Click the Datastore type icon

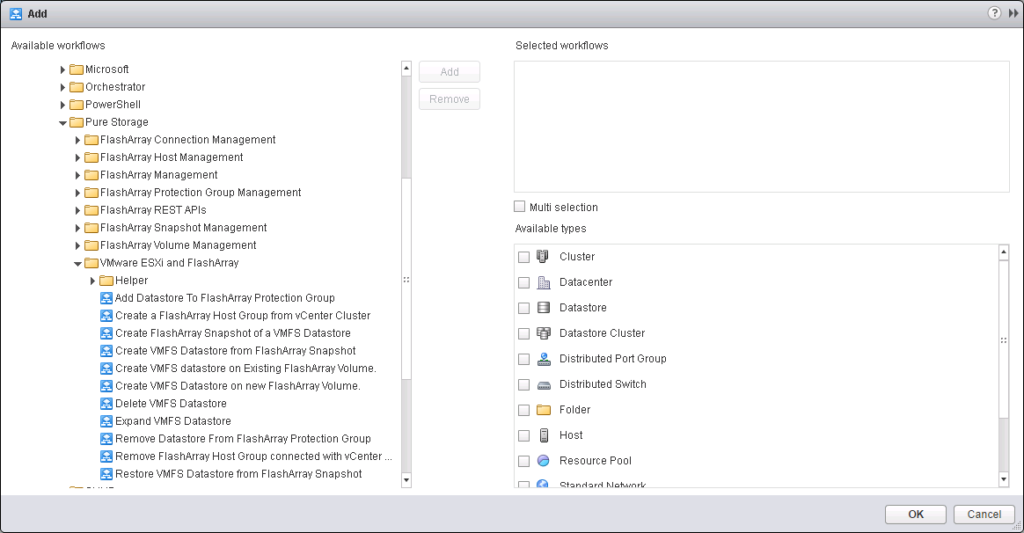coord(543,308)
